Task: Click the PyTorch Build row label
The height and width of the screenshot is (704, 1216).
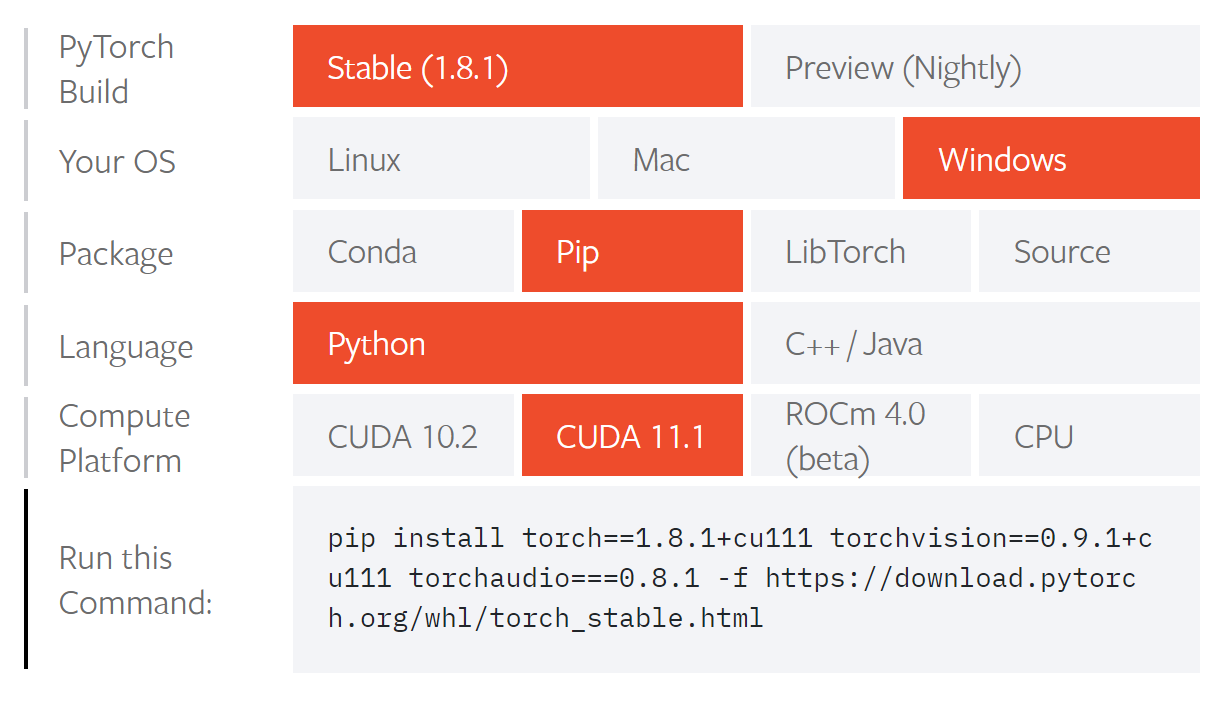Action: (116, 68)
